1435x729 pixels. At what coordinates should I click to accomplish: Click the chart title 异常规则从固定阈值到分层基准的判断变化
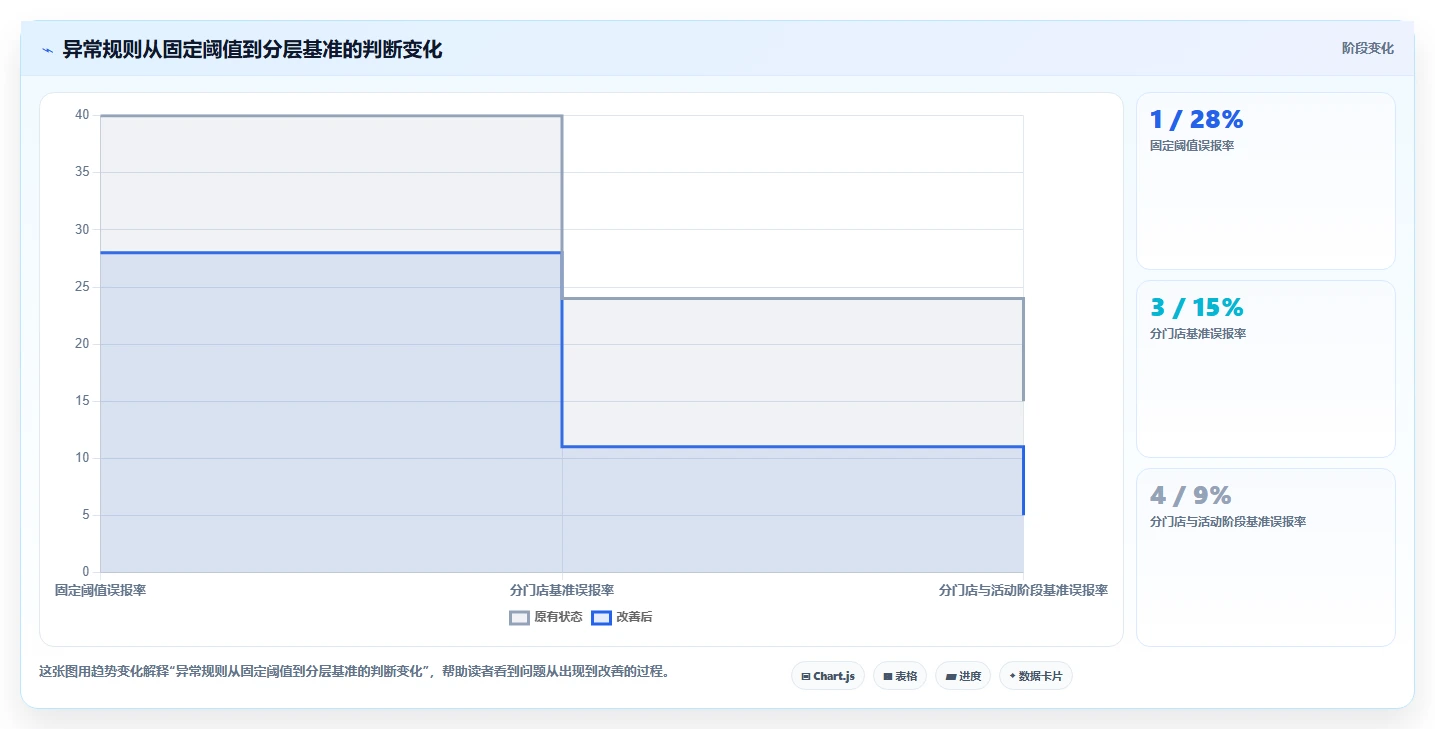252,49
